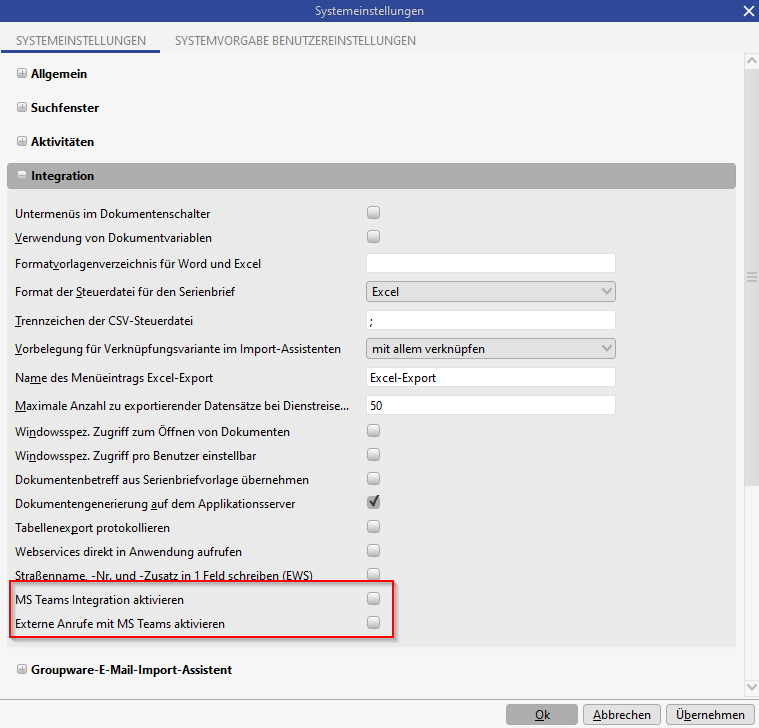Click the Excel-Export menu name field
The width and height of the screenshot is (759, 728).
tap(490, 378)
